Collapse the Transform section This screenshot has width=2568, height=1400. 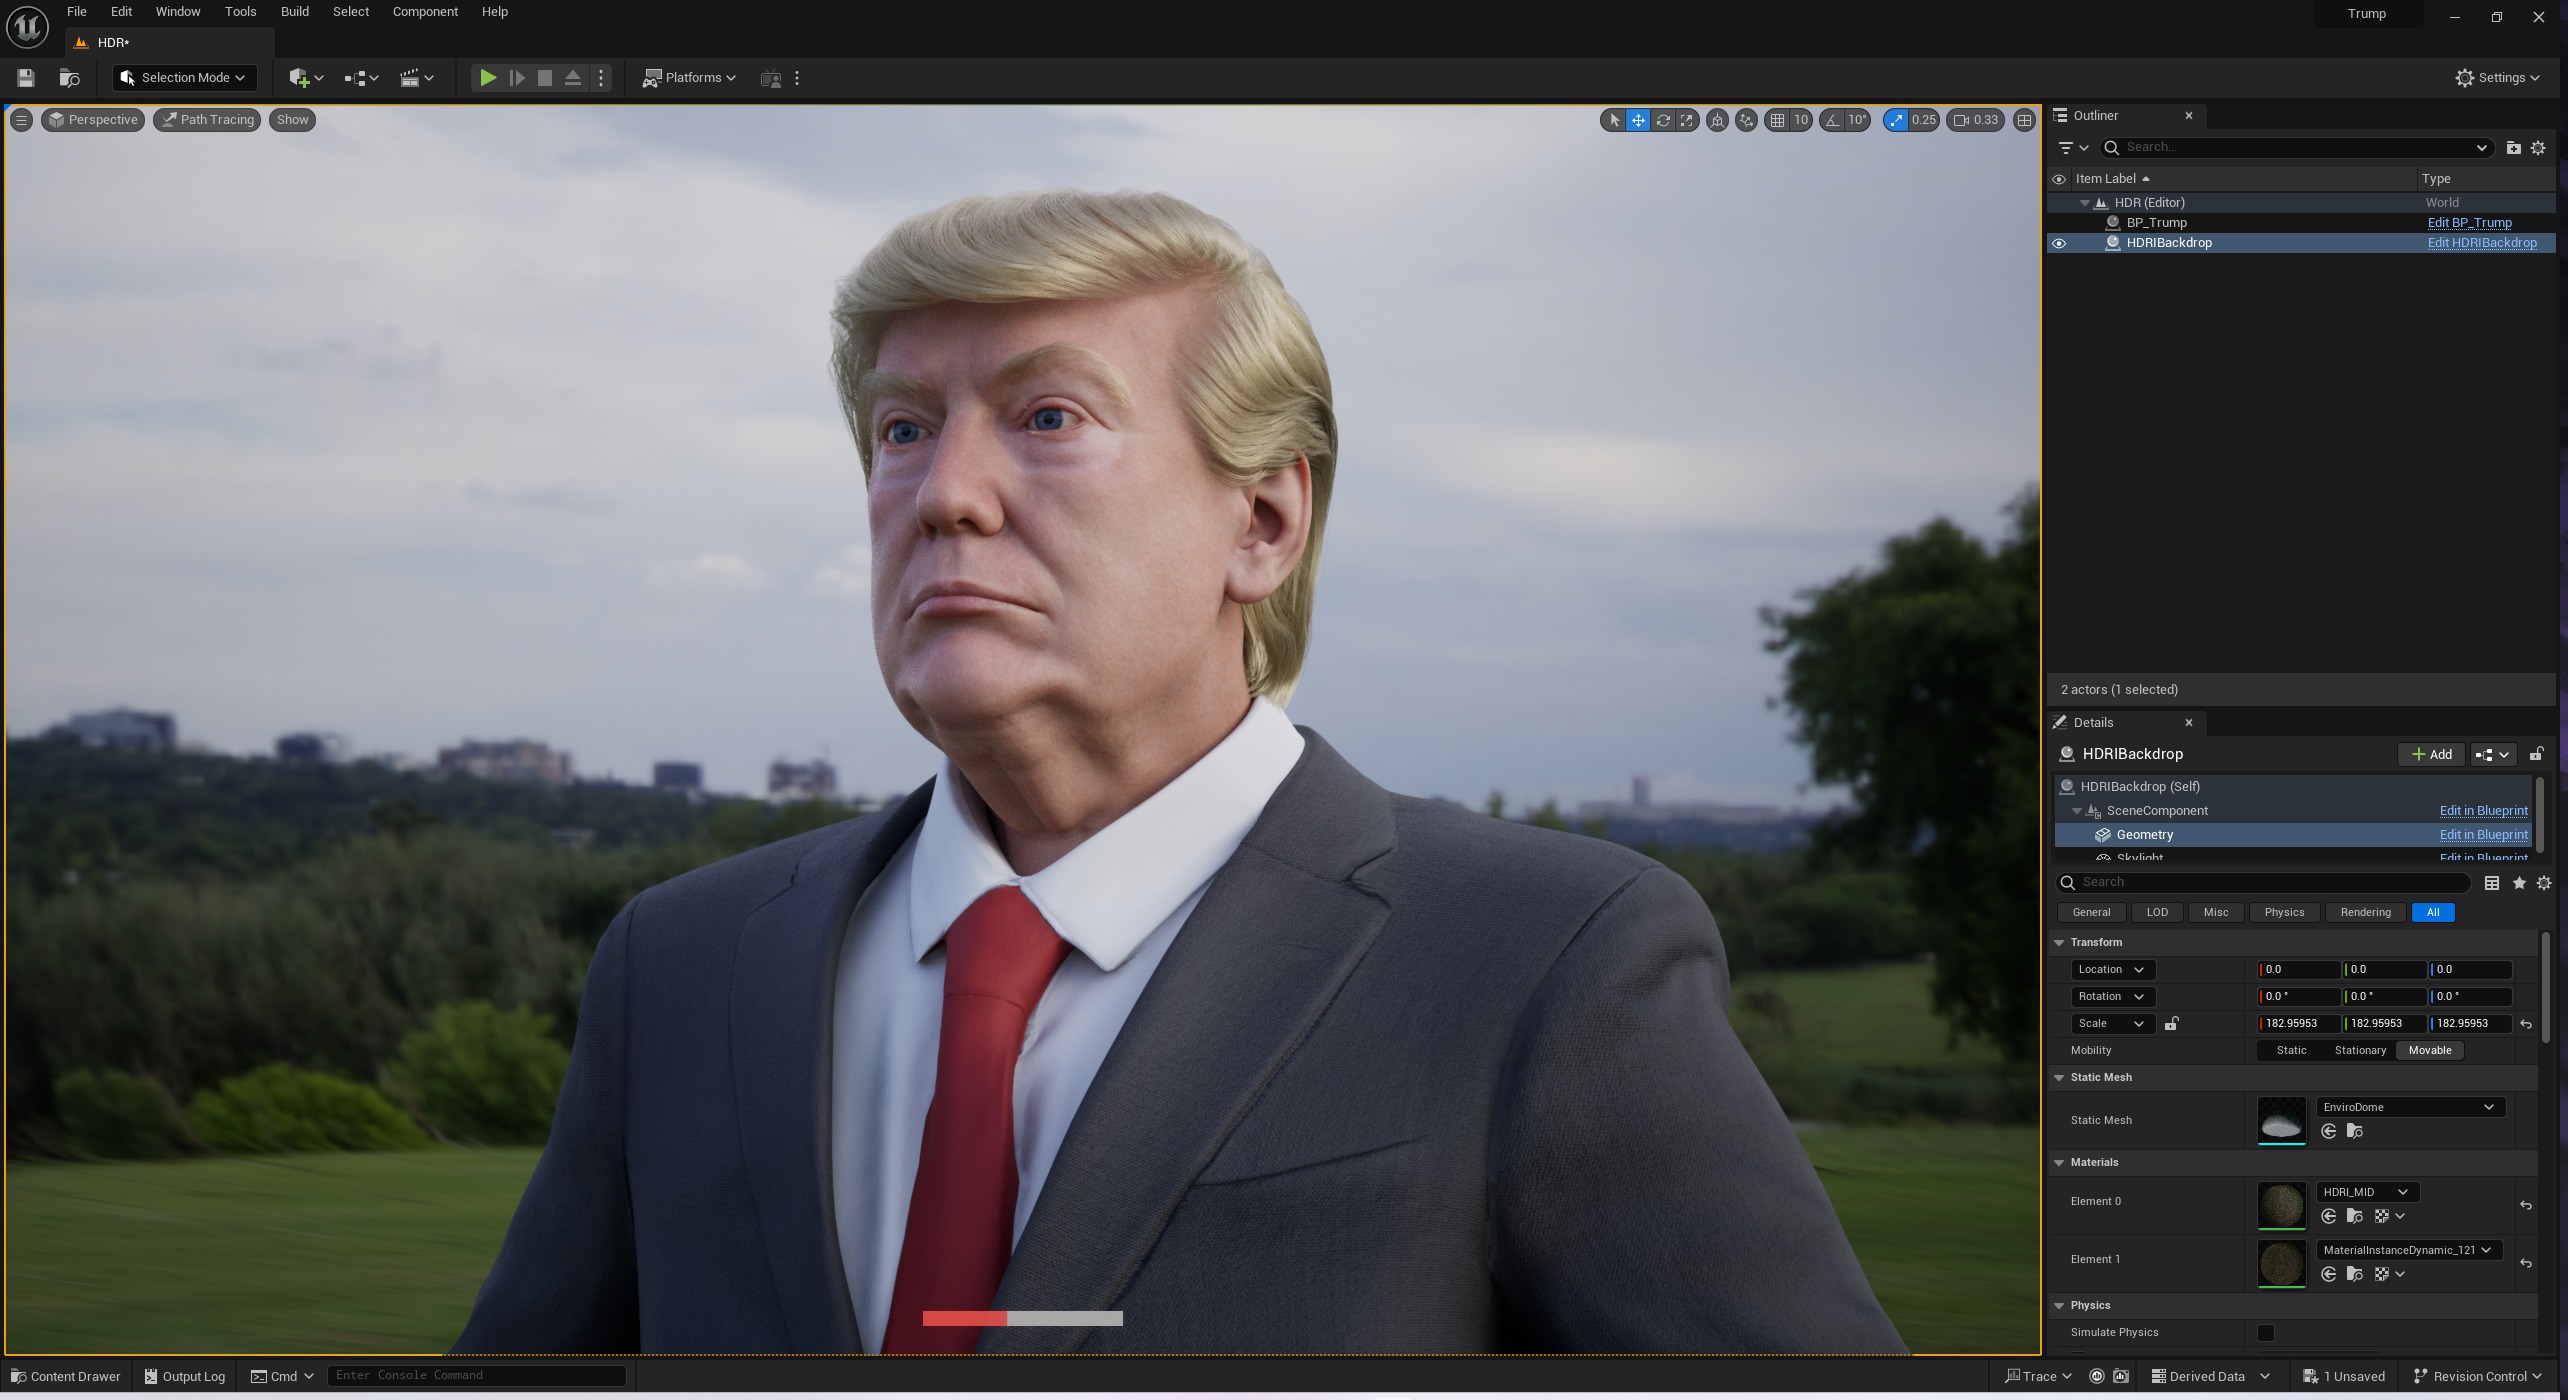coord(2059,943)
